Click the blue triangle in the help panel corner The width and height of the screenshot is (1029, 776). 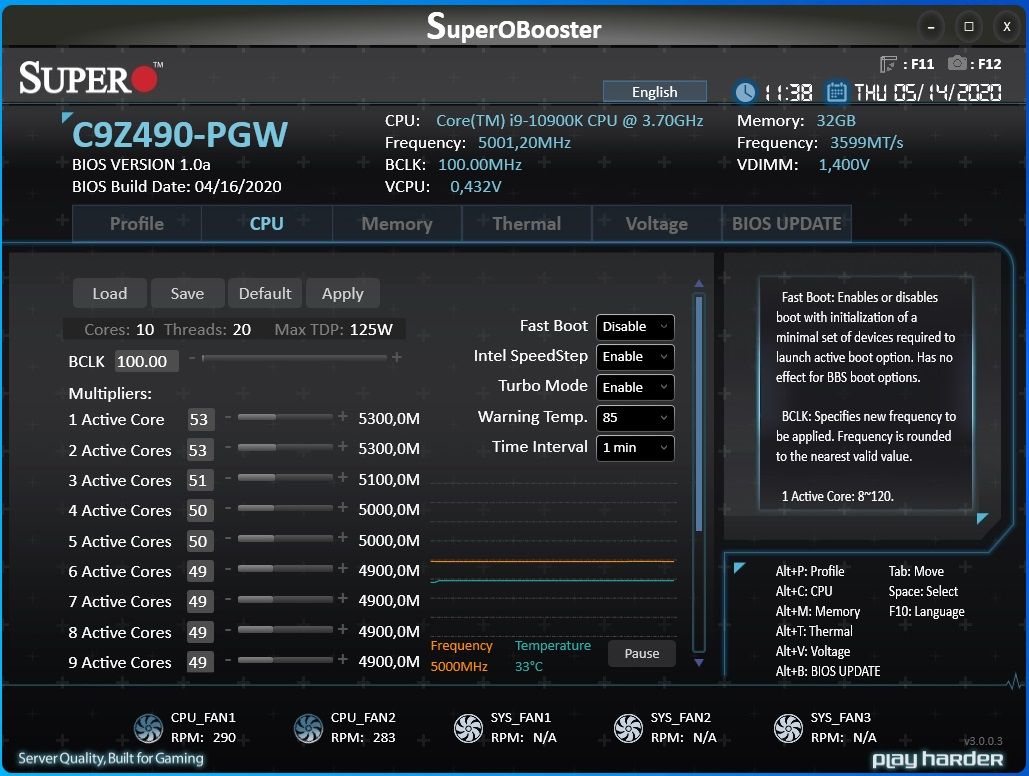tap(982, 518)
